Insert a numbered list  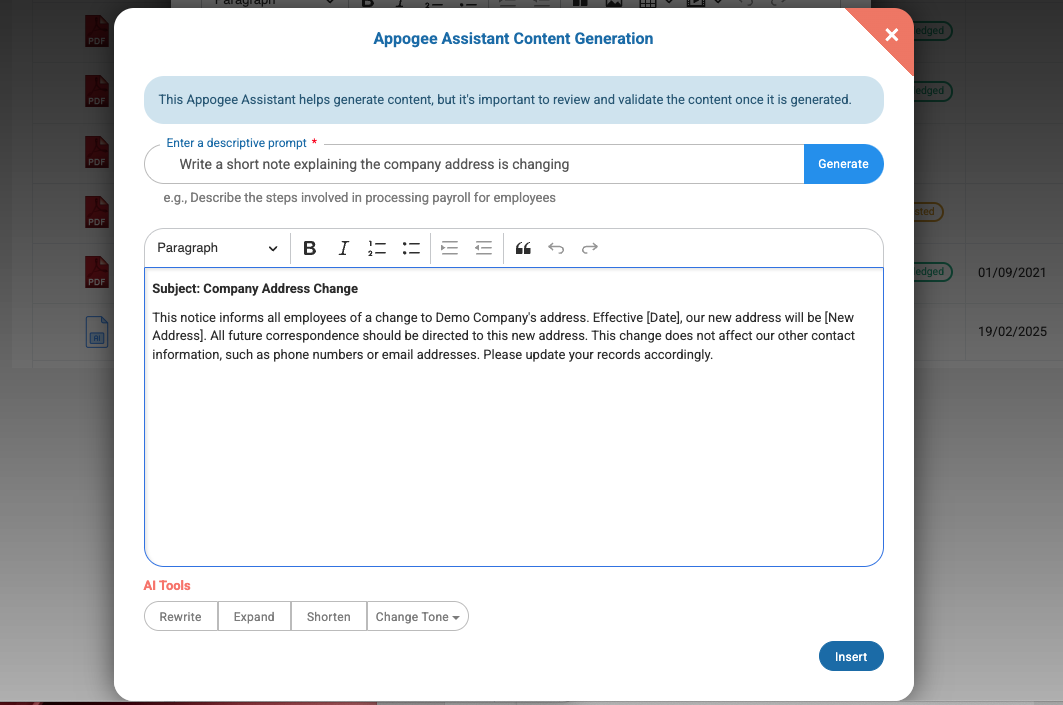377,248
